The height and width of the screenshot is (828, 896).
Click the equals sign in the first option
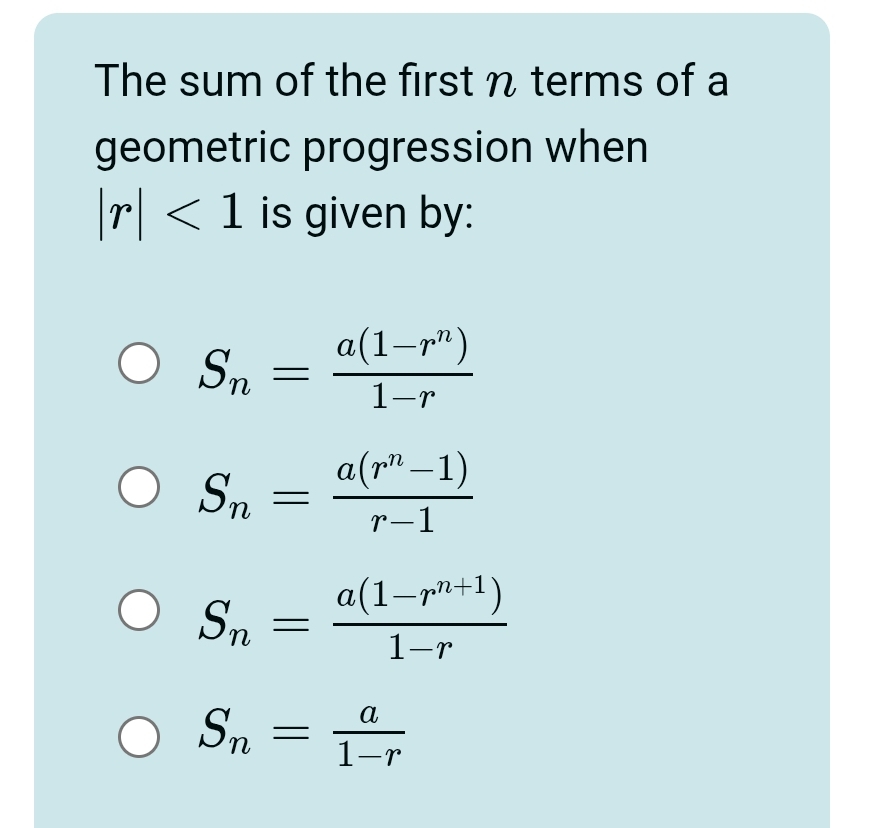pyautogui.click(x=286, y=372)
